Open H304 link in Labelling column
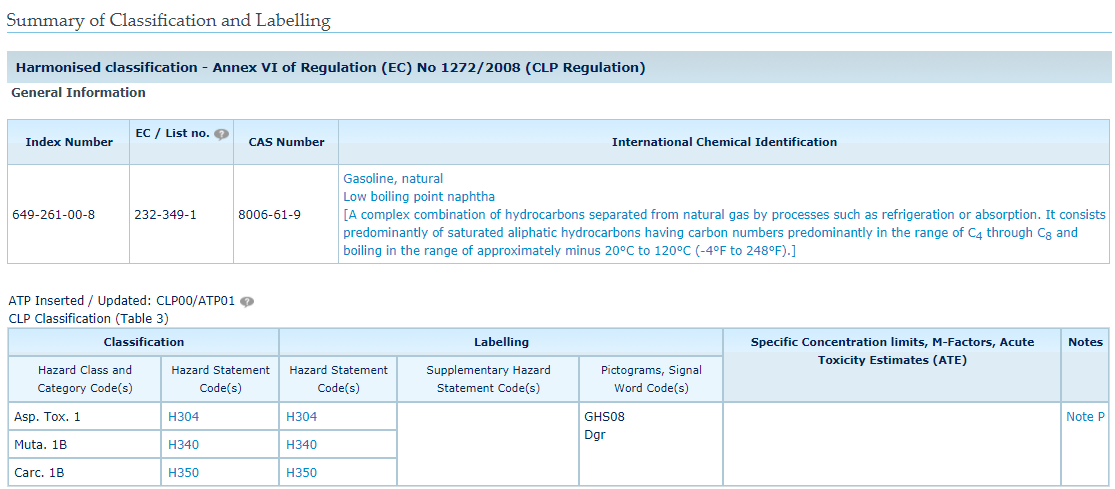The width and height of the screenshot is (1115, 489). [301, 417]
